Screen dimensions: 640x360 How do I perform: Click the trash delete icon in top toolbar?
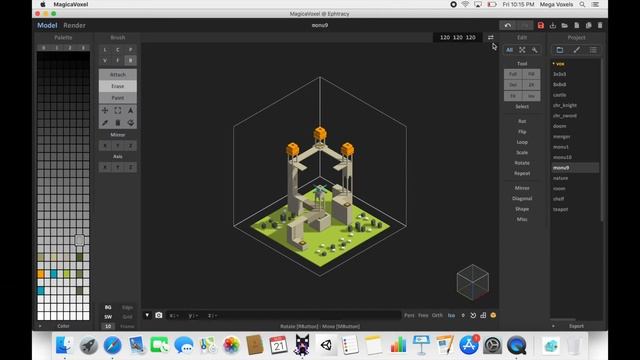(600, 25)
